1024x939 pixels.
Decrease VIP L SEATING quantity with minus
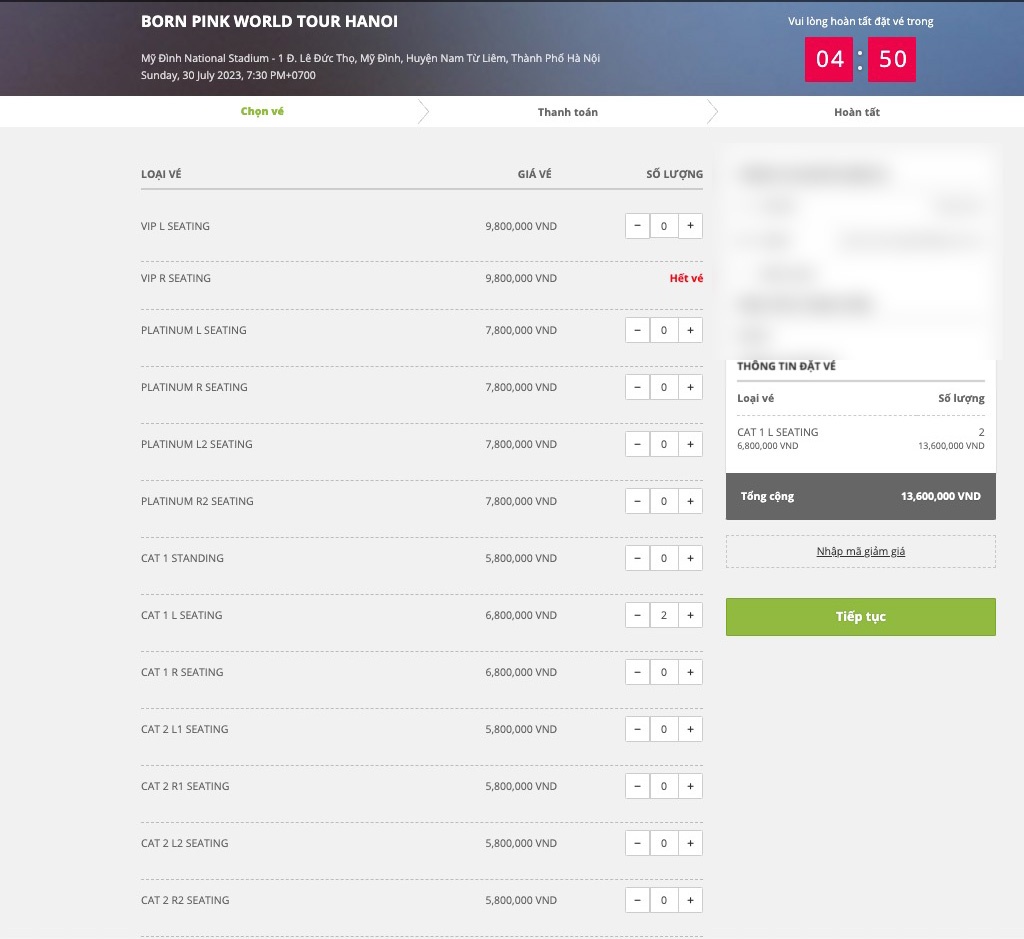click(x=638, y=226)
